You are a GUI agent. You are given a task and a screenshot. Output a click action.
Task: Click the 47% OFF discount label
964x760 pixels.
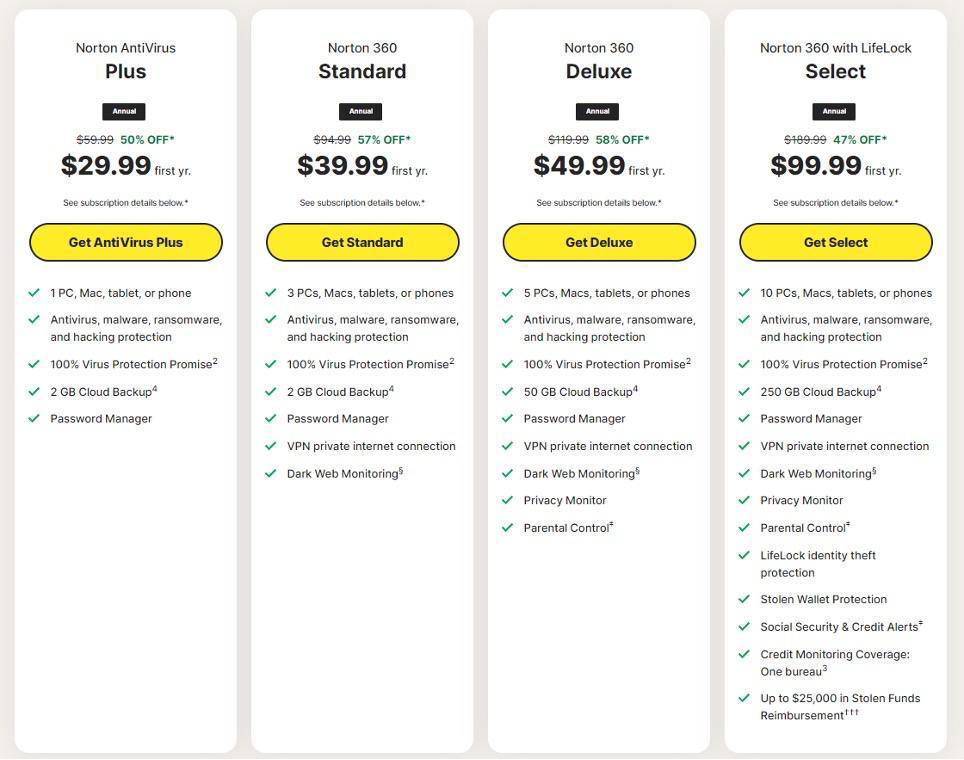click(860, 140)
